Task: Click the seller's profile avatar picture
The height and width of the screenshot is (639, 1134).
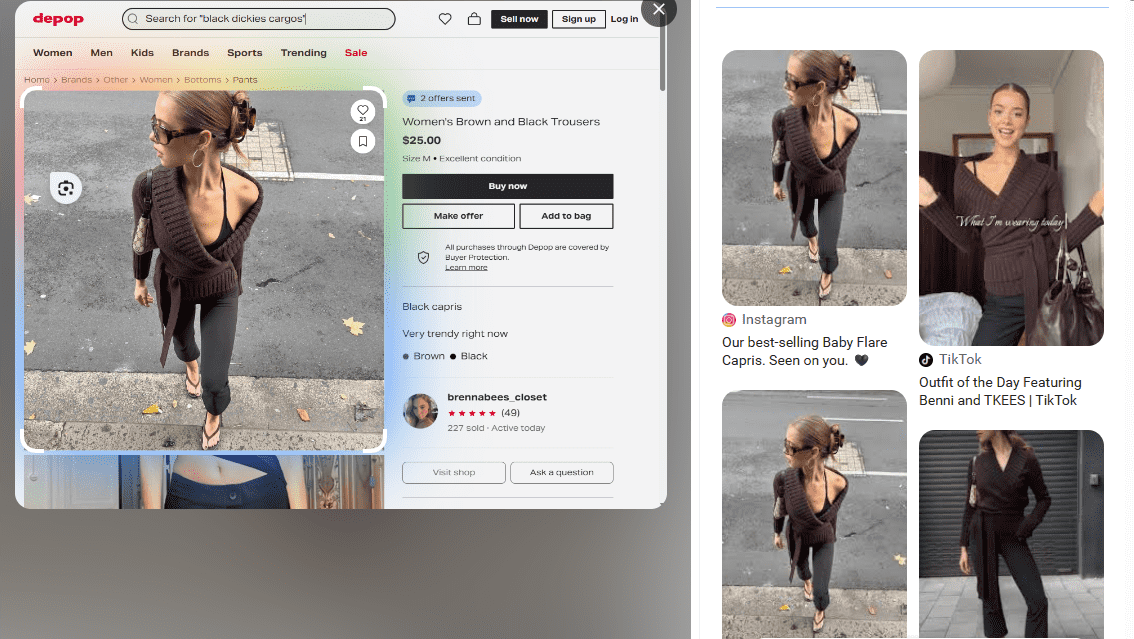Action: (x=420, y=412)
